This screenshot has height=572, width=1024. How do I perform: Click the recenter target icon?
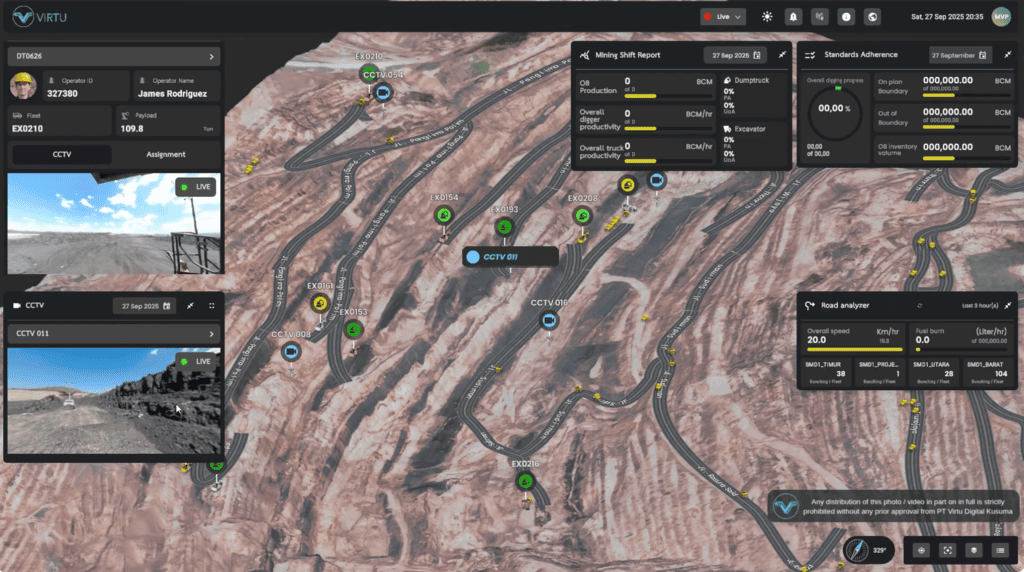click(x=921, y=549)
